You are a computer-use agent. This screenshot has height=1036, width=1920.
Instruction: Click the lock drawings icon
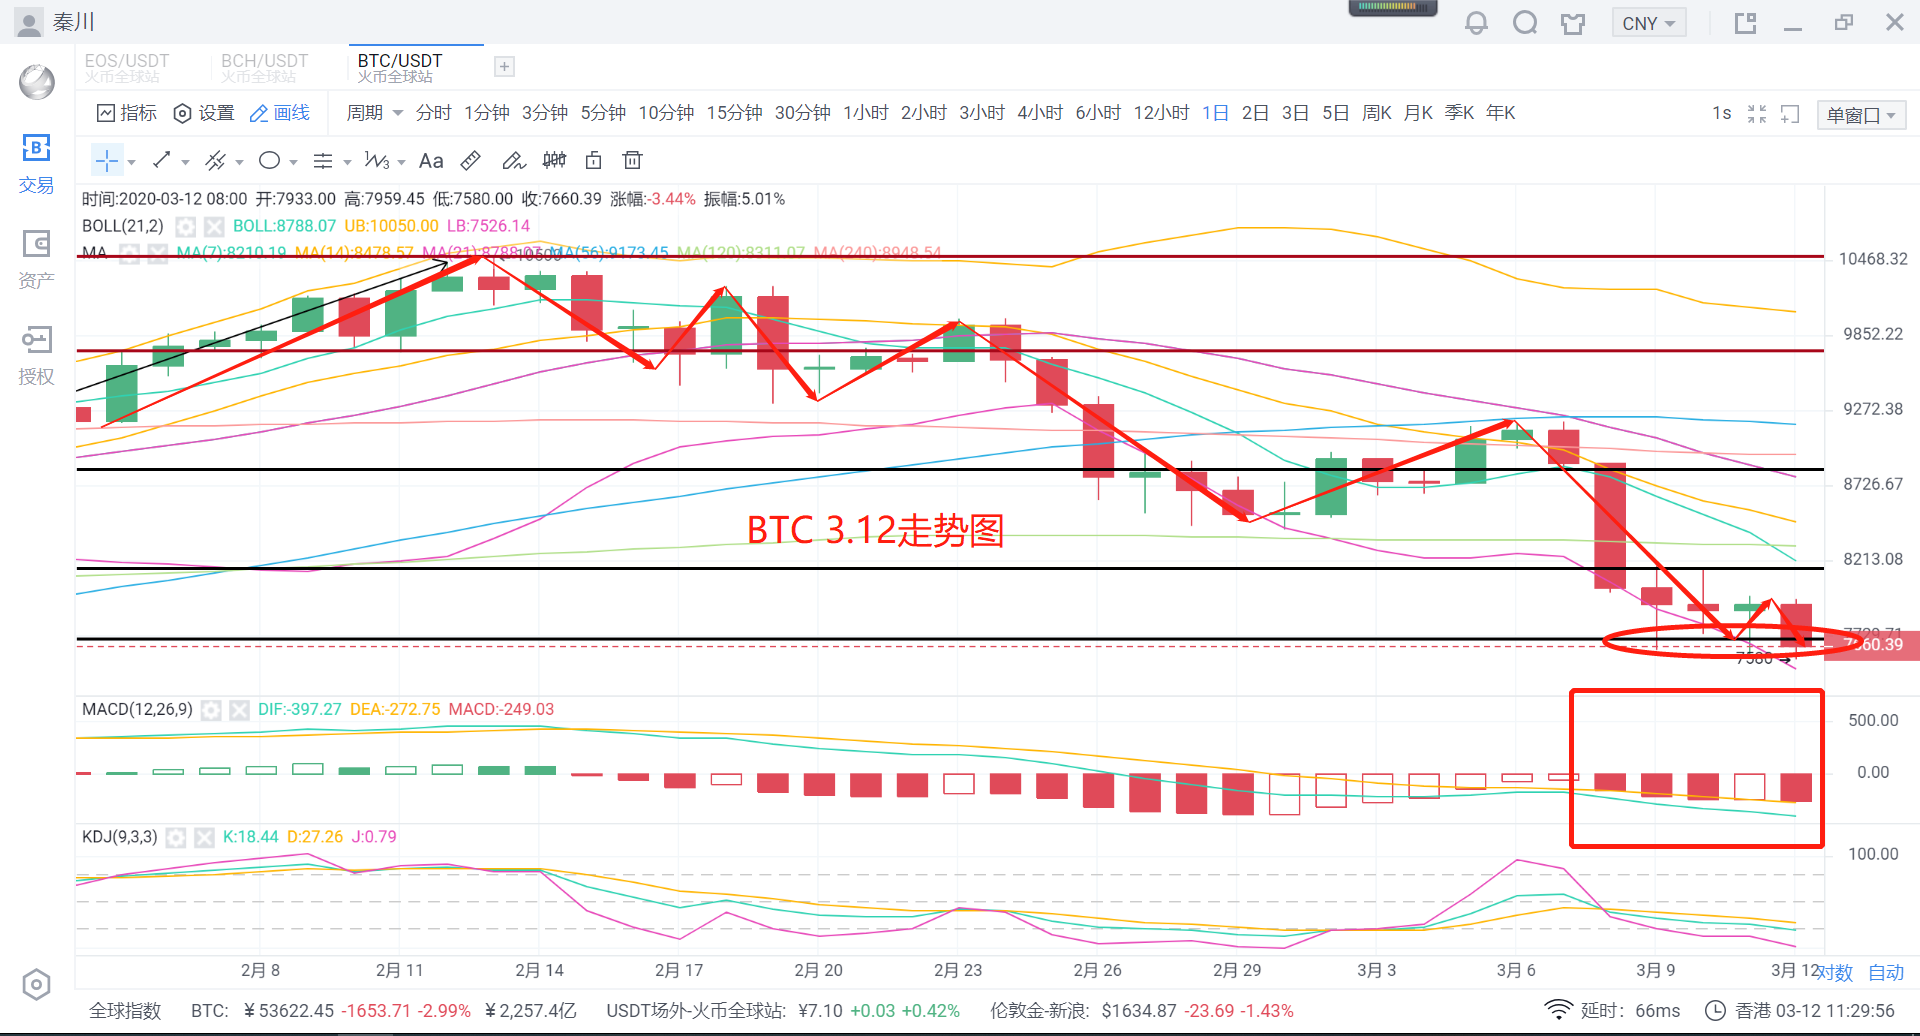click(593, 160)
